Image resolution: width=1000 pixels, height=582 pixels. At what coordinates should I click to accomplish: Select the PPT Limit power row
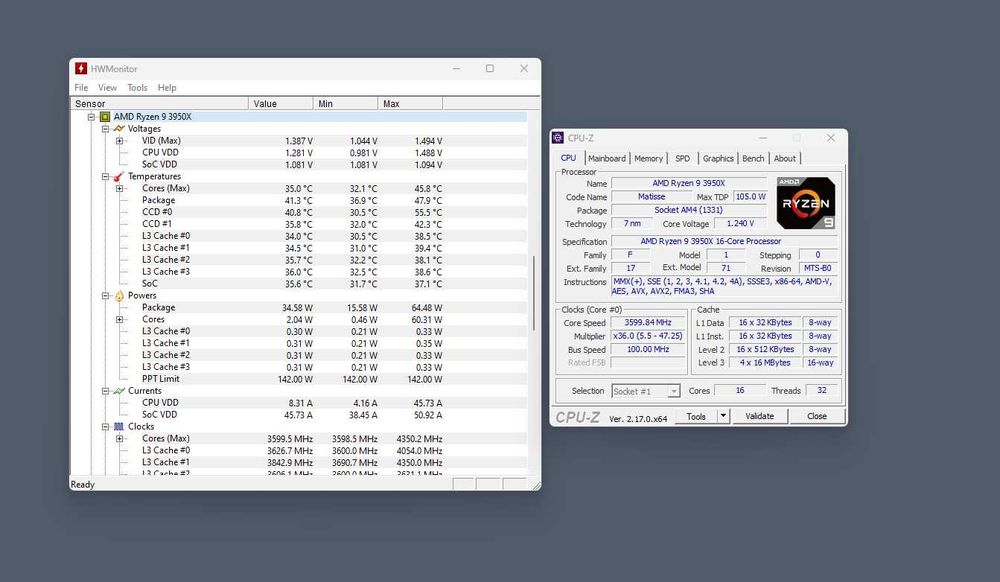point(298,379)
